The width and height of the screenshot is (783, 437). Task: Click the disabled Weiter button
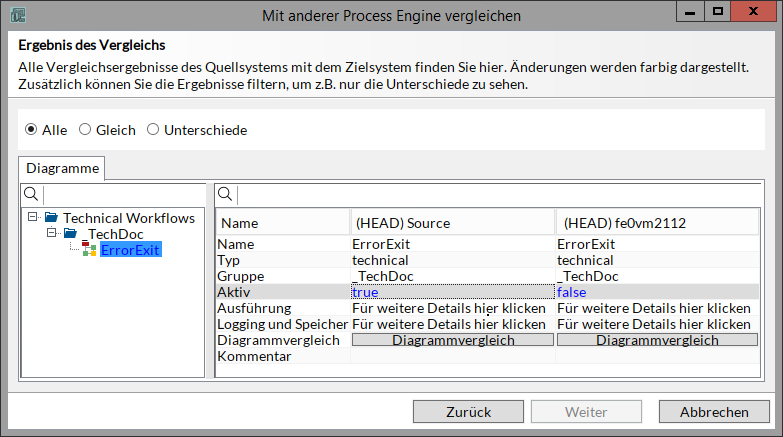point(586,412)
